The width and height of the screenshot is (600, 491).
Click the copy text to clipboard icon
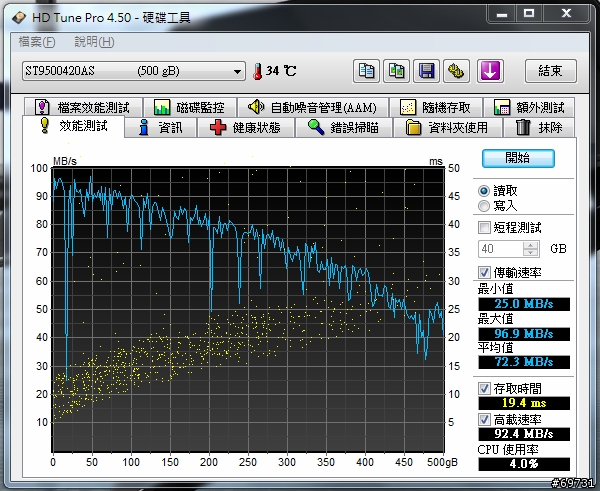point(366,71)
